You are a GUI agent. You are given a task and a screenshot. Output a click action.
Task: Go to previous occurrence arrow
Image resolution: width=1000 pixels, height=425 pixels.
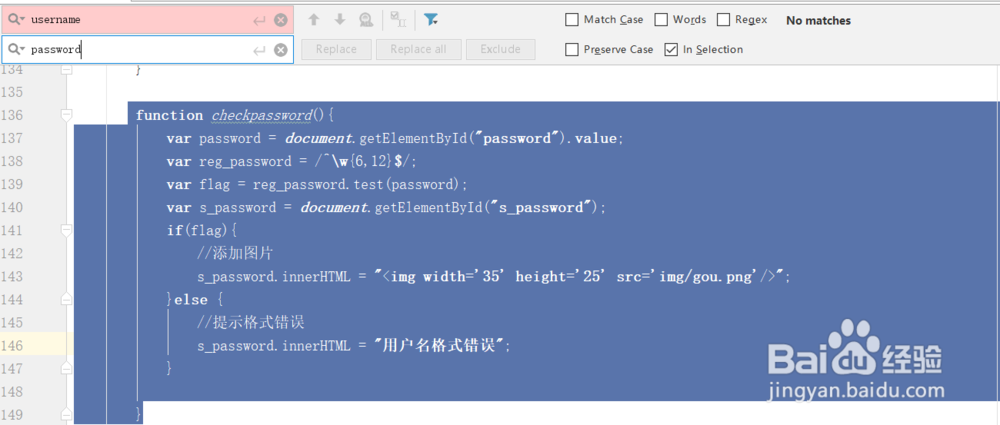point(313,20)
